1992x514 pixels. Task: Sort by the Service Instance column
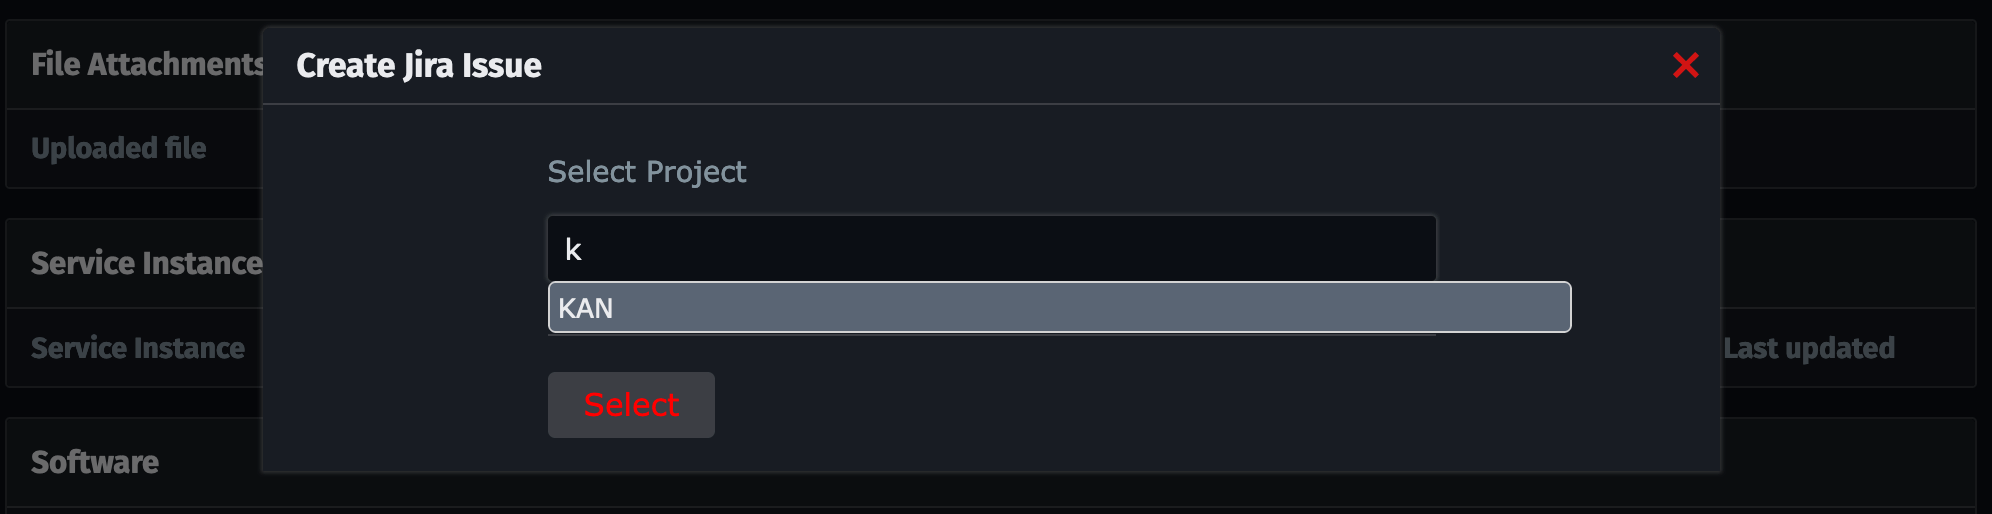(138, 349)
